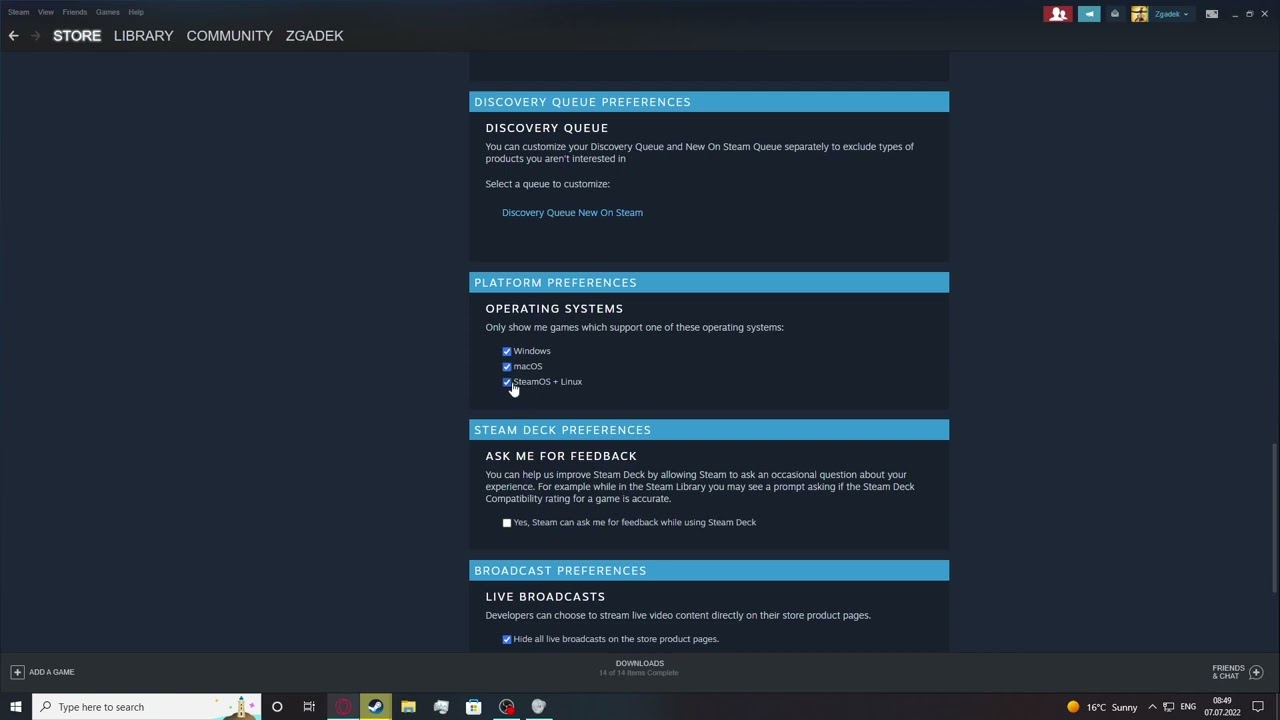Click the ADD A GAME label

pyautogui.click(x=52, y=672)
